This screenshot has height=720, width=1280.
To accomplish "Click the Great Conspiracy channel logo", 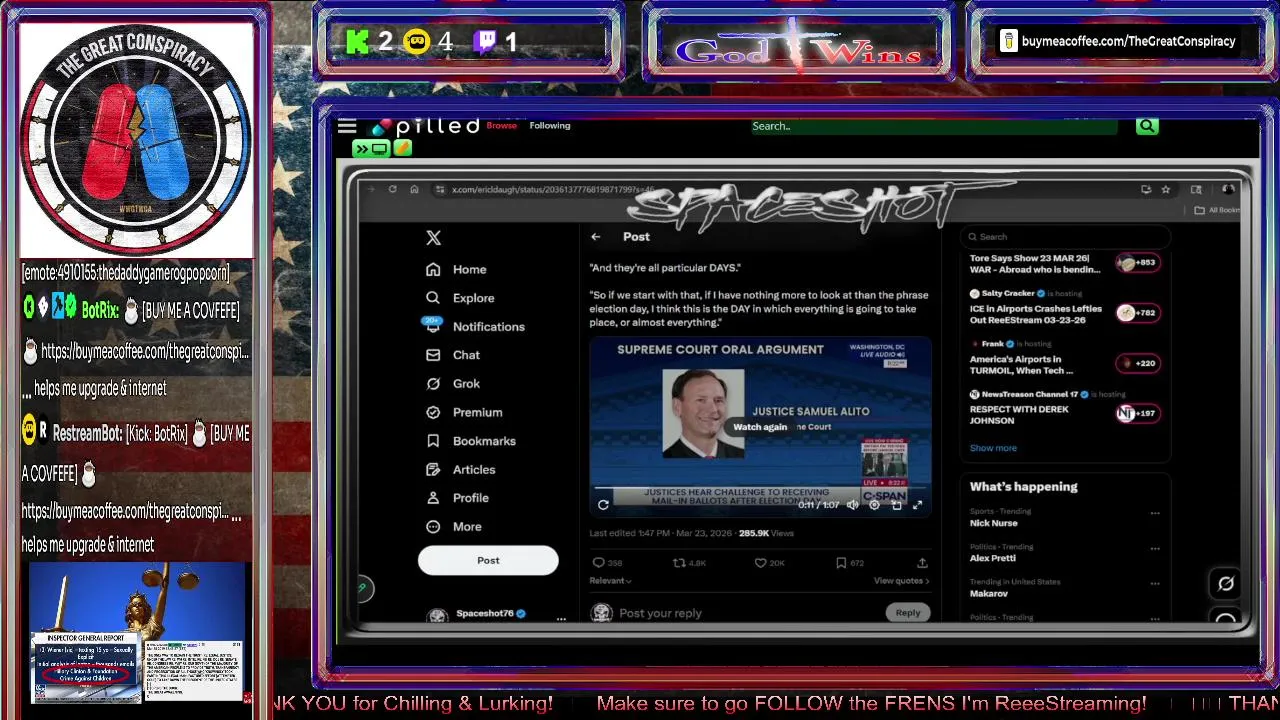I will click(x=136, y=138).
